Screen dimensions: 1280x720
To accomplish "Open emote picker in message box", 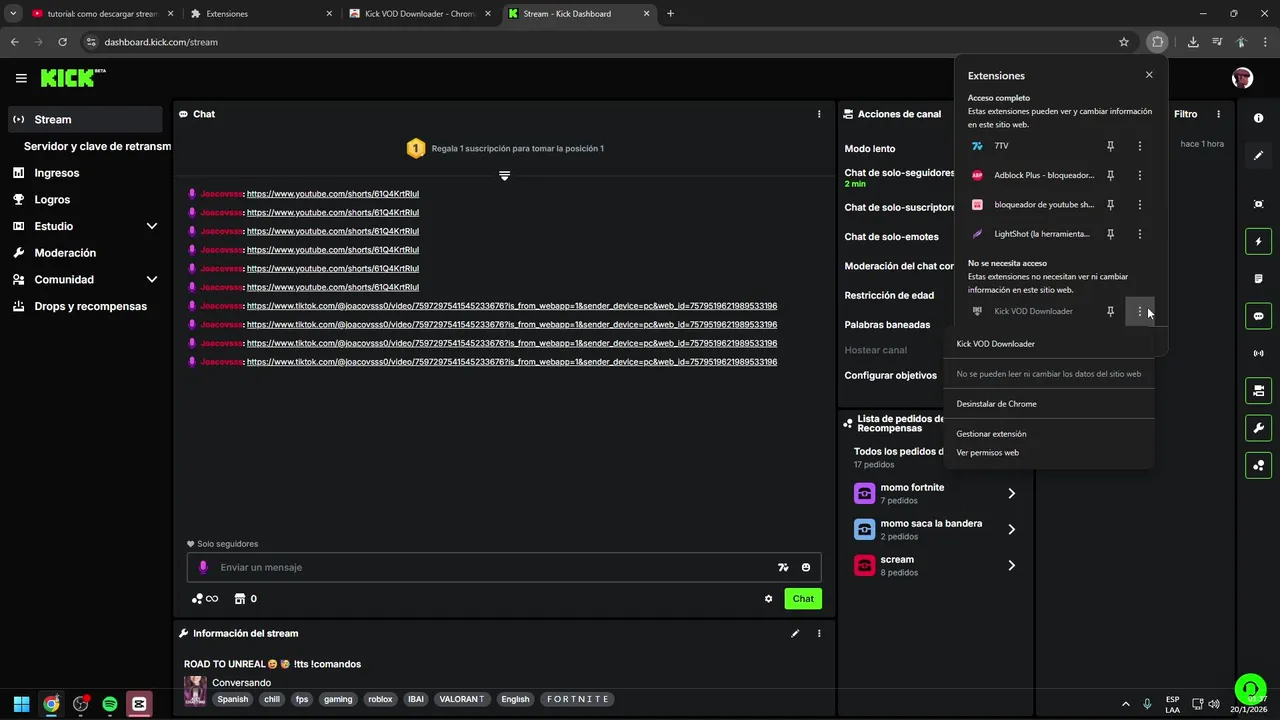I will 806,567.
